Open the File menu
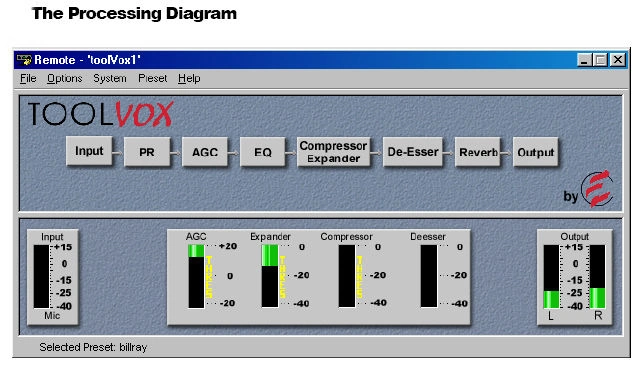The width and height of the screenshot is (634, 366). pos(28,78)
